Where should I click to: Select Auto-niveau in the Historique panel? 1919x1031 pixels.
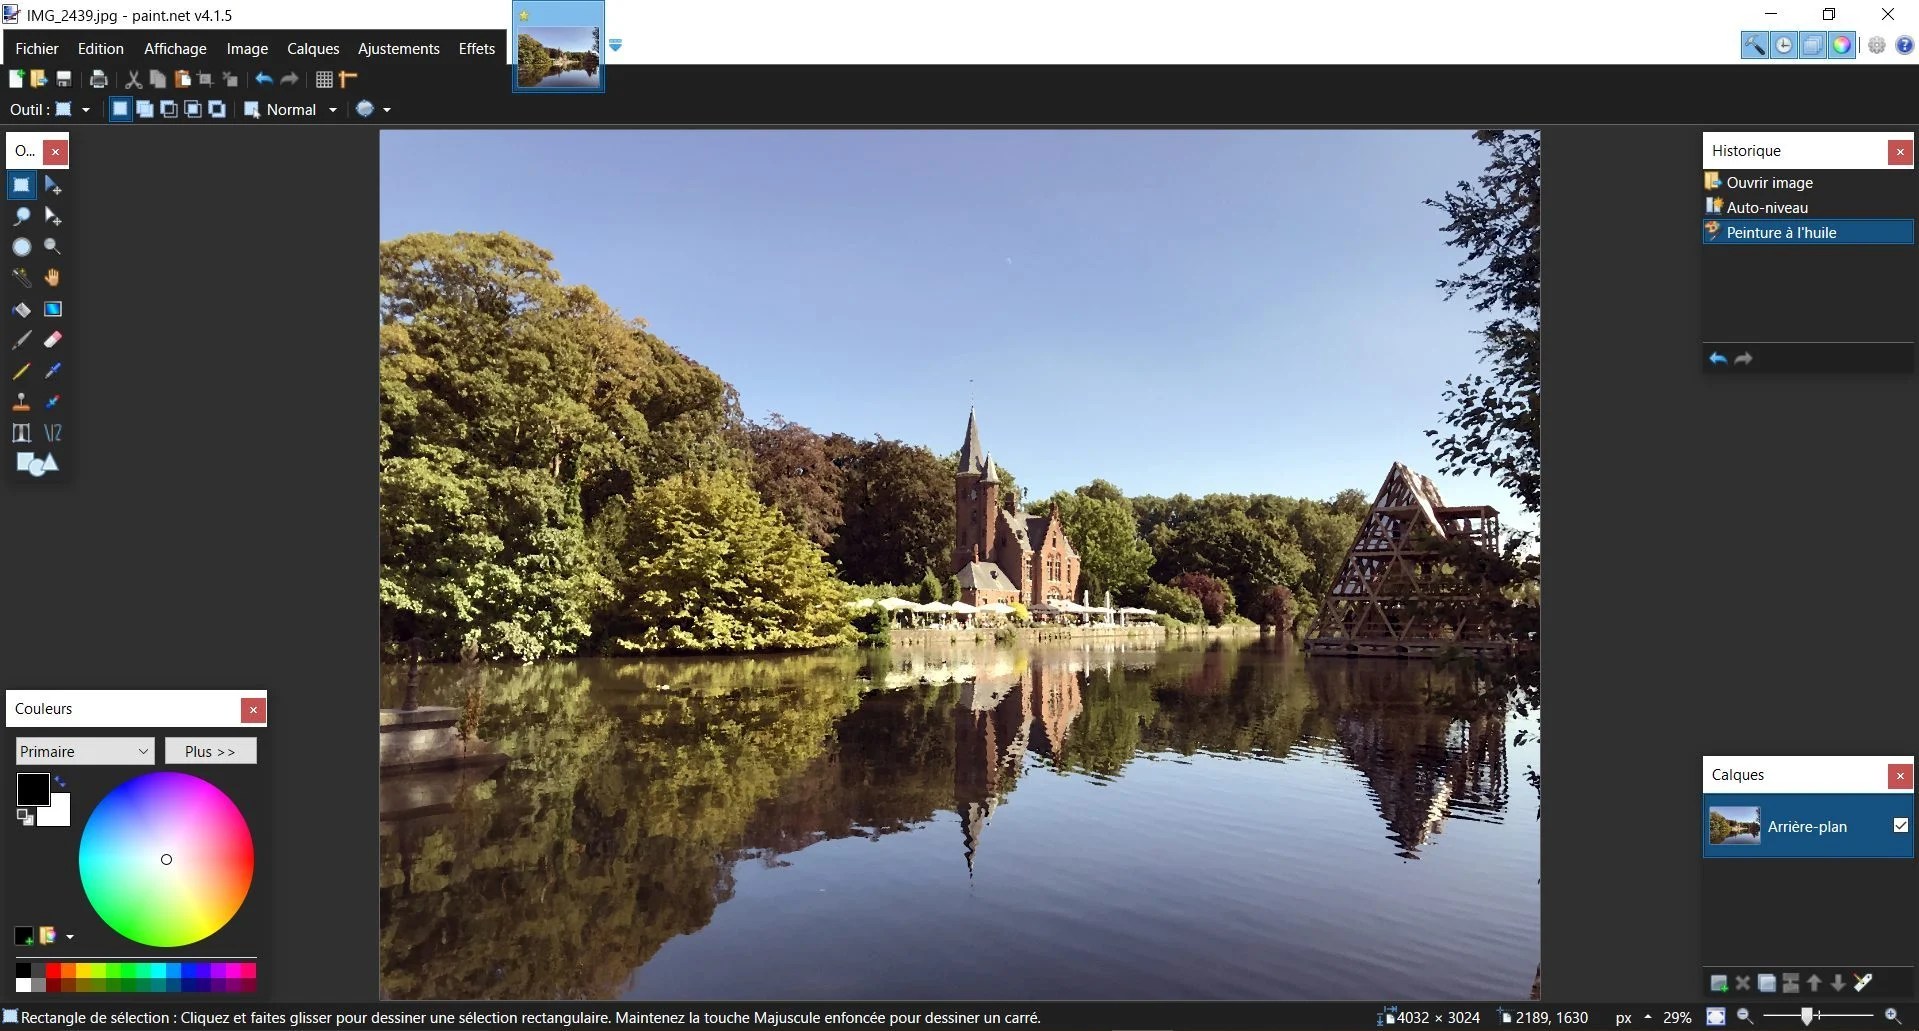[x=1768, y=207]
